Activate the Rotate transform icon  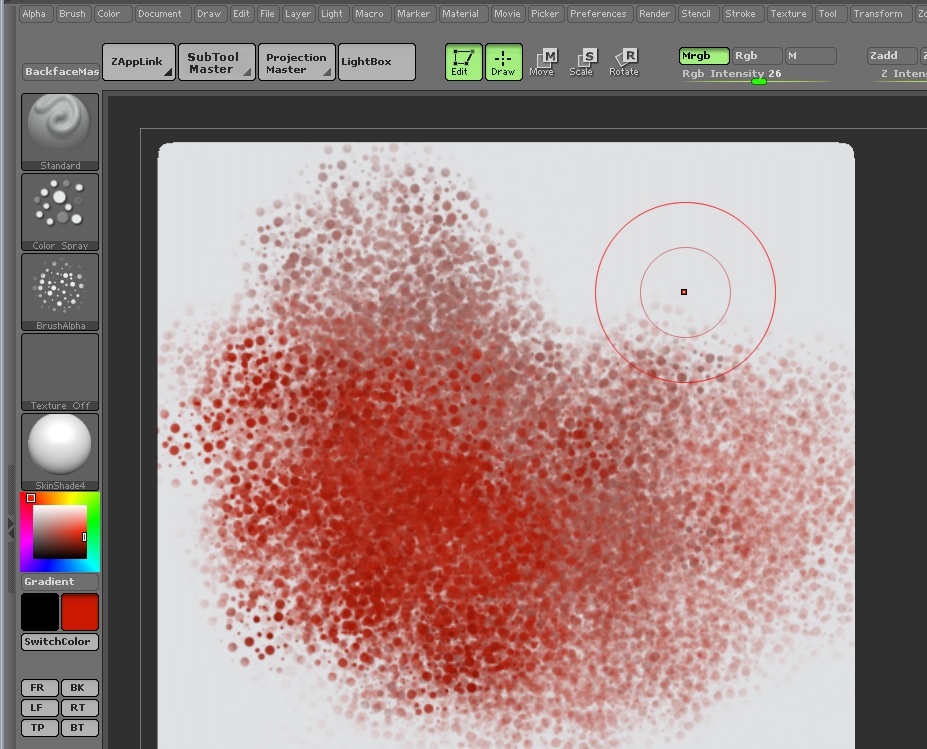624,62
